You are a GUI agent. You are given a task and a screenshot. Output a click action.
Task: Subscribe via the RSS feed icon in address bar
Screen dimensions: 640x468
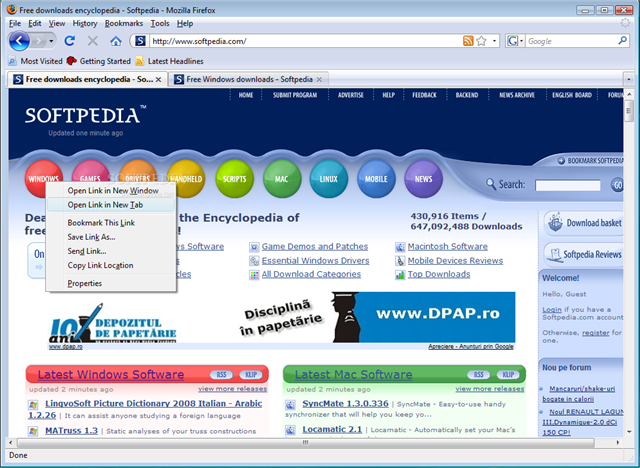coord(468,41)
